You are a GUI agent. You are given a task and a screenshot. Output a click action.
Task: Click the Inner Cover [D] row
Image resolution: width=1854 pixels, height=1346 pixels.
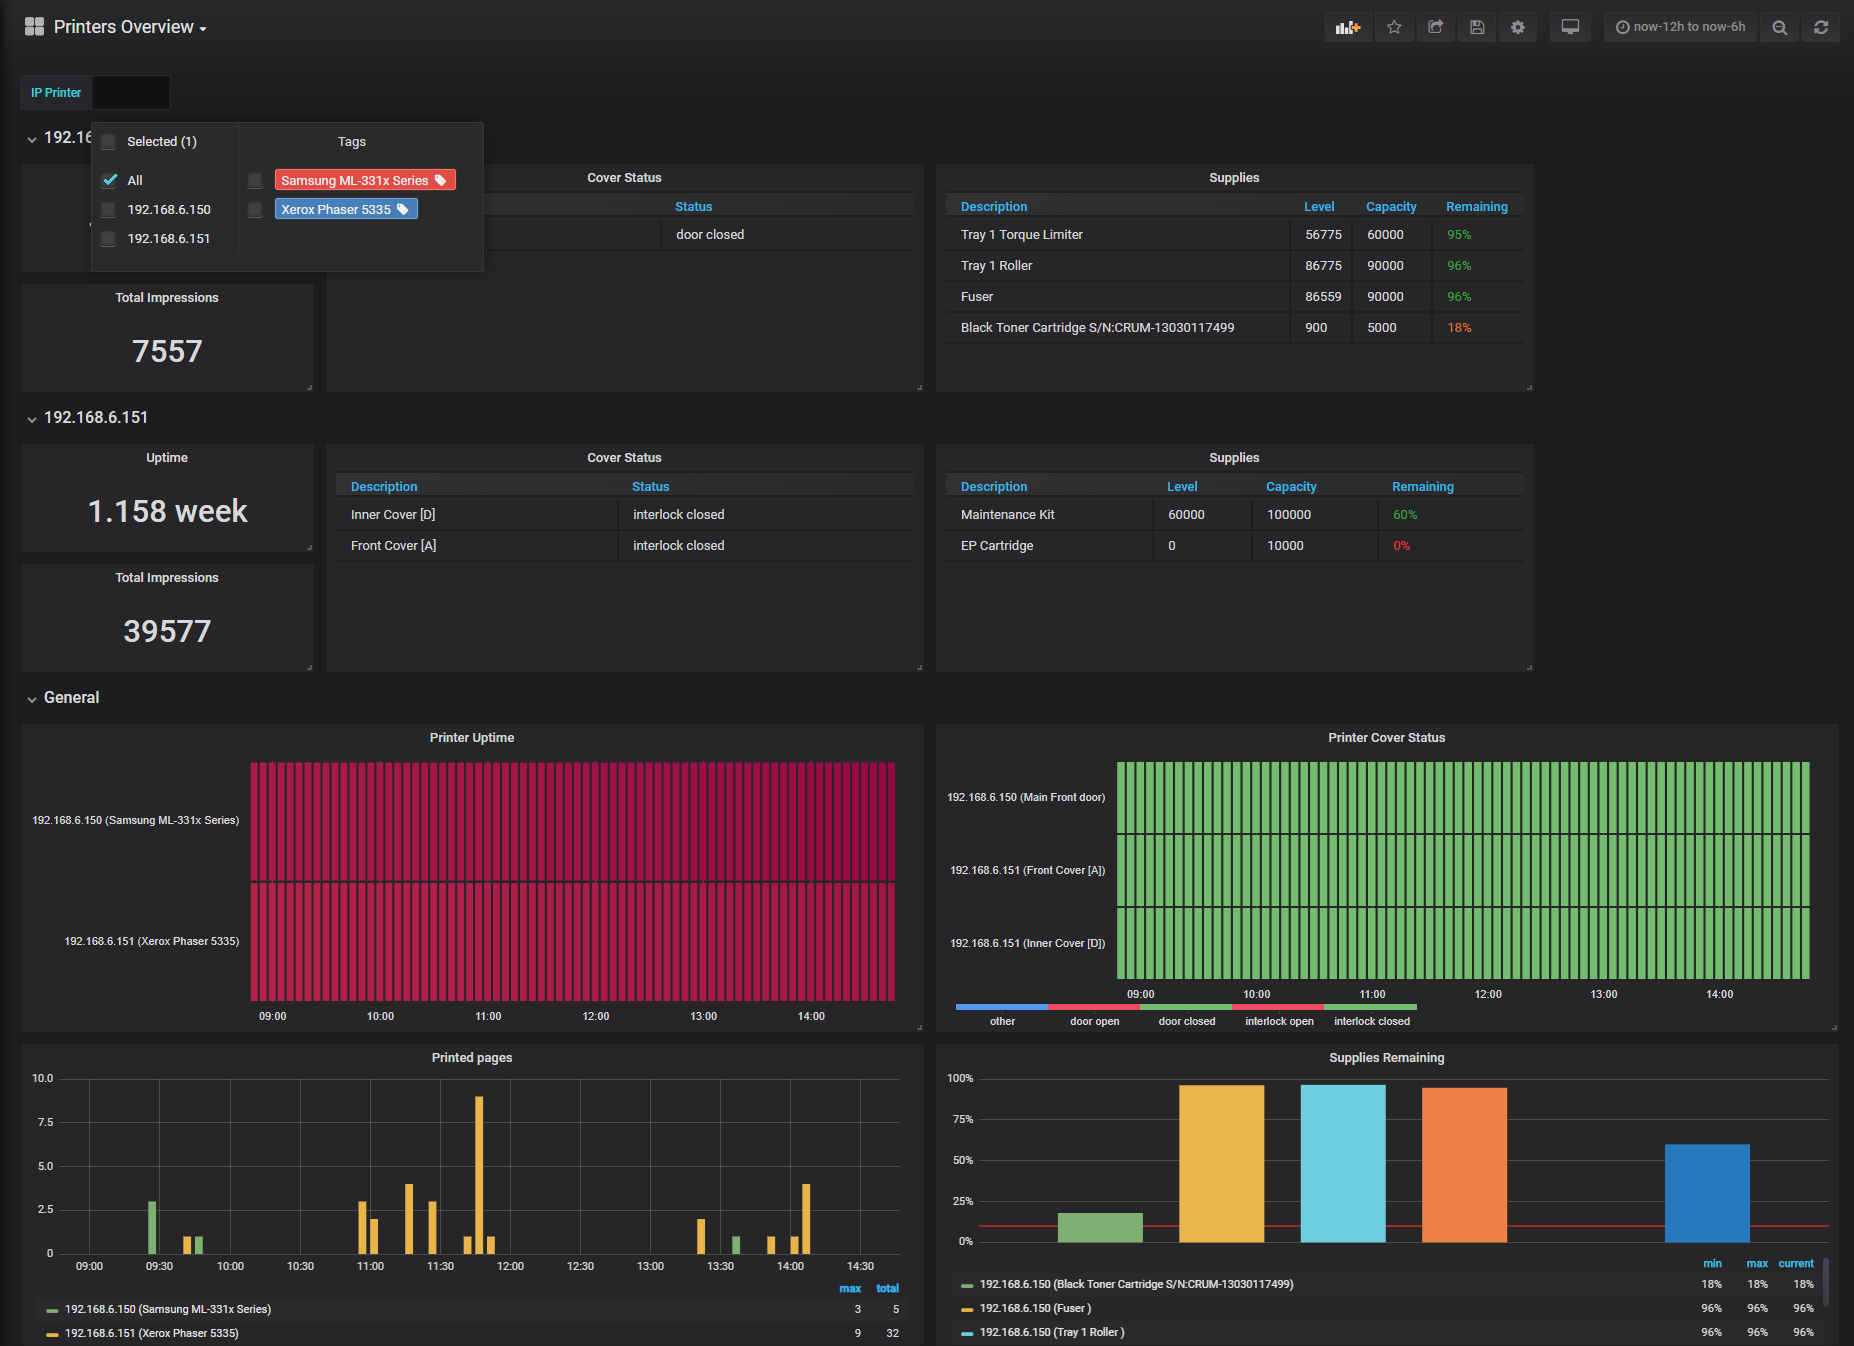[x=625, y=515]
